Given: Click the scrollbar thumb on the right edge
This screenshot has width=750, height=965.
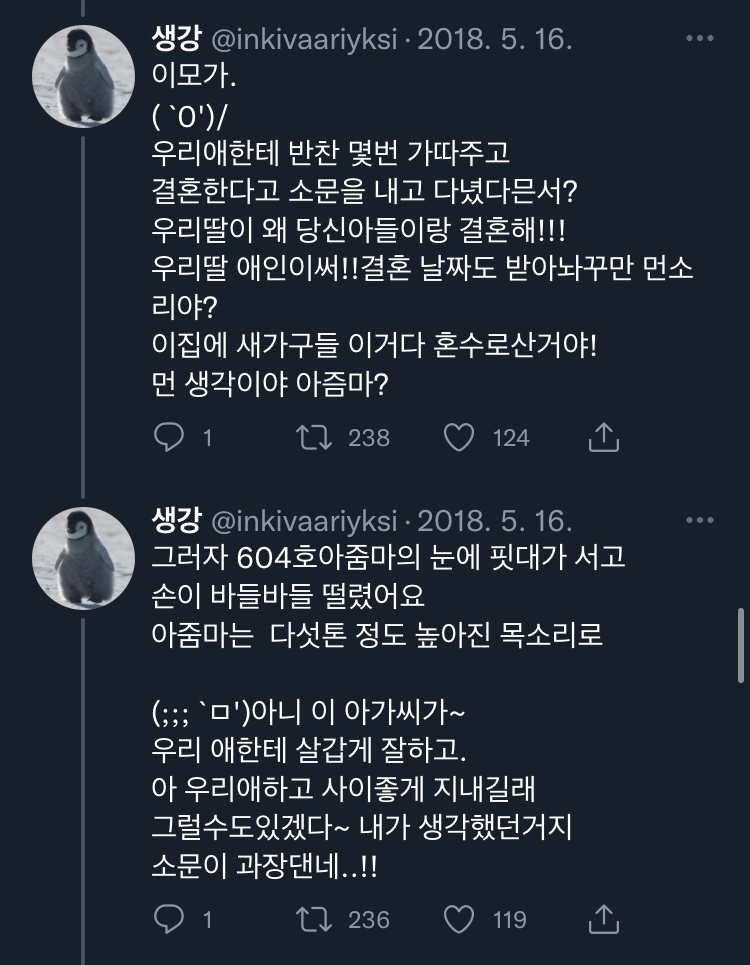Looking at the screenshot, I should [x=743, y=643].
